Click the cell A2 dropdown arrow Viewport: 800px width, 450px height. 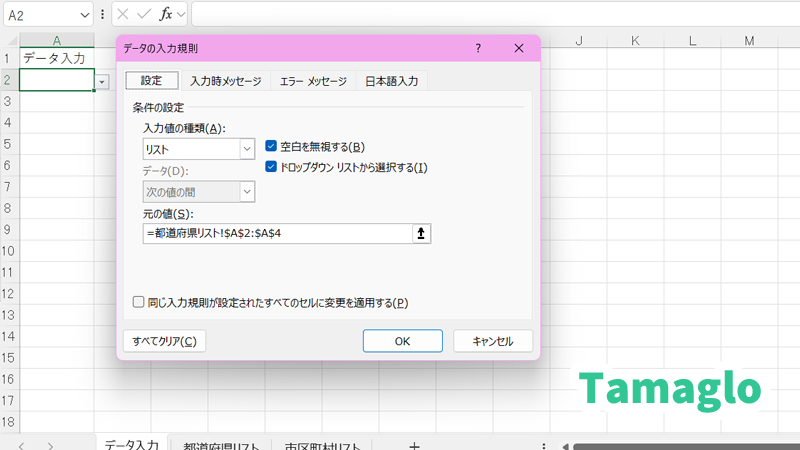click(102, 81)
